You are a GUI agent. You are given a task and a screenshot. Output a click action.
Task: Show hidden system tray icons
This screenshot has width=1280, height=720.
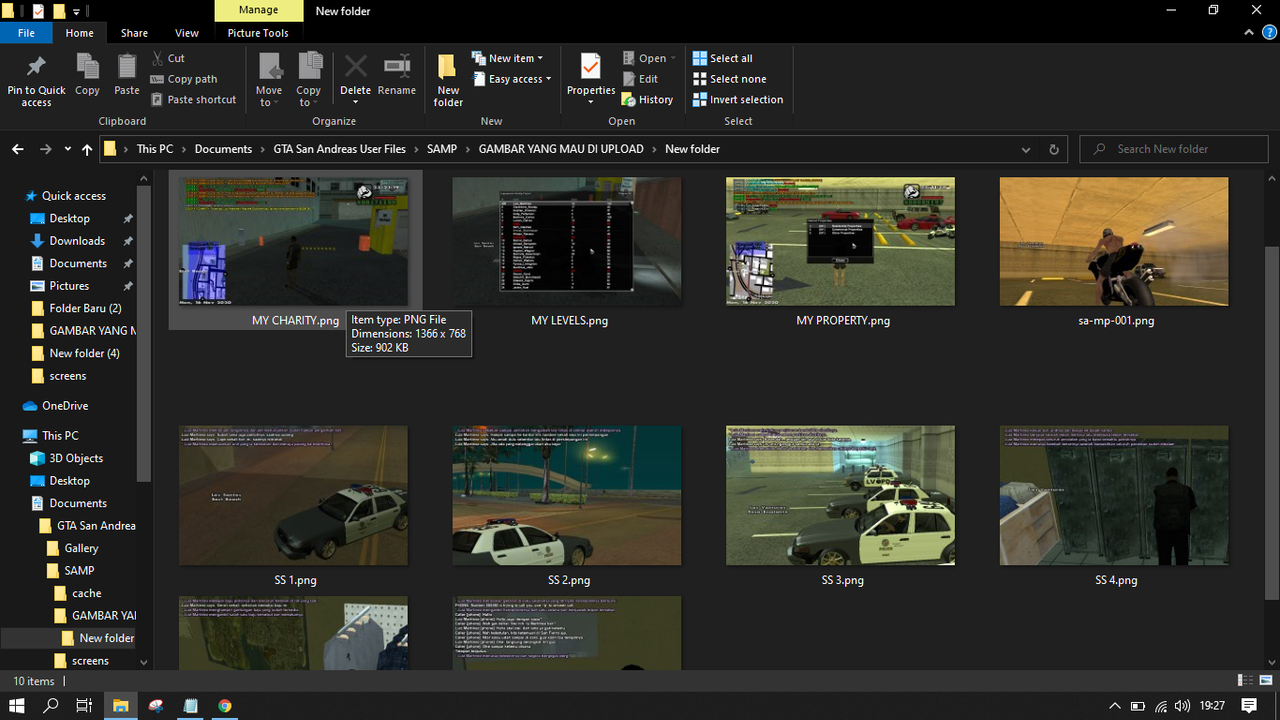1116,706
